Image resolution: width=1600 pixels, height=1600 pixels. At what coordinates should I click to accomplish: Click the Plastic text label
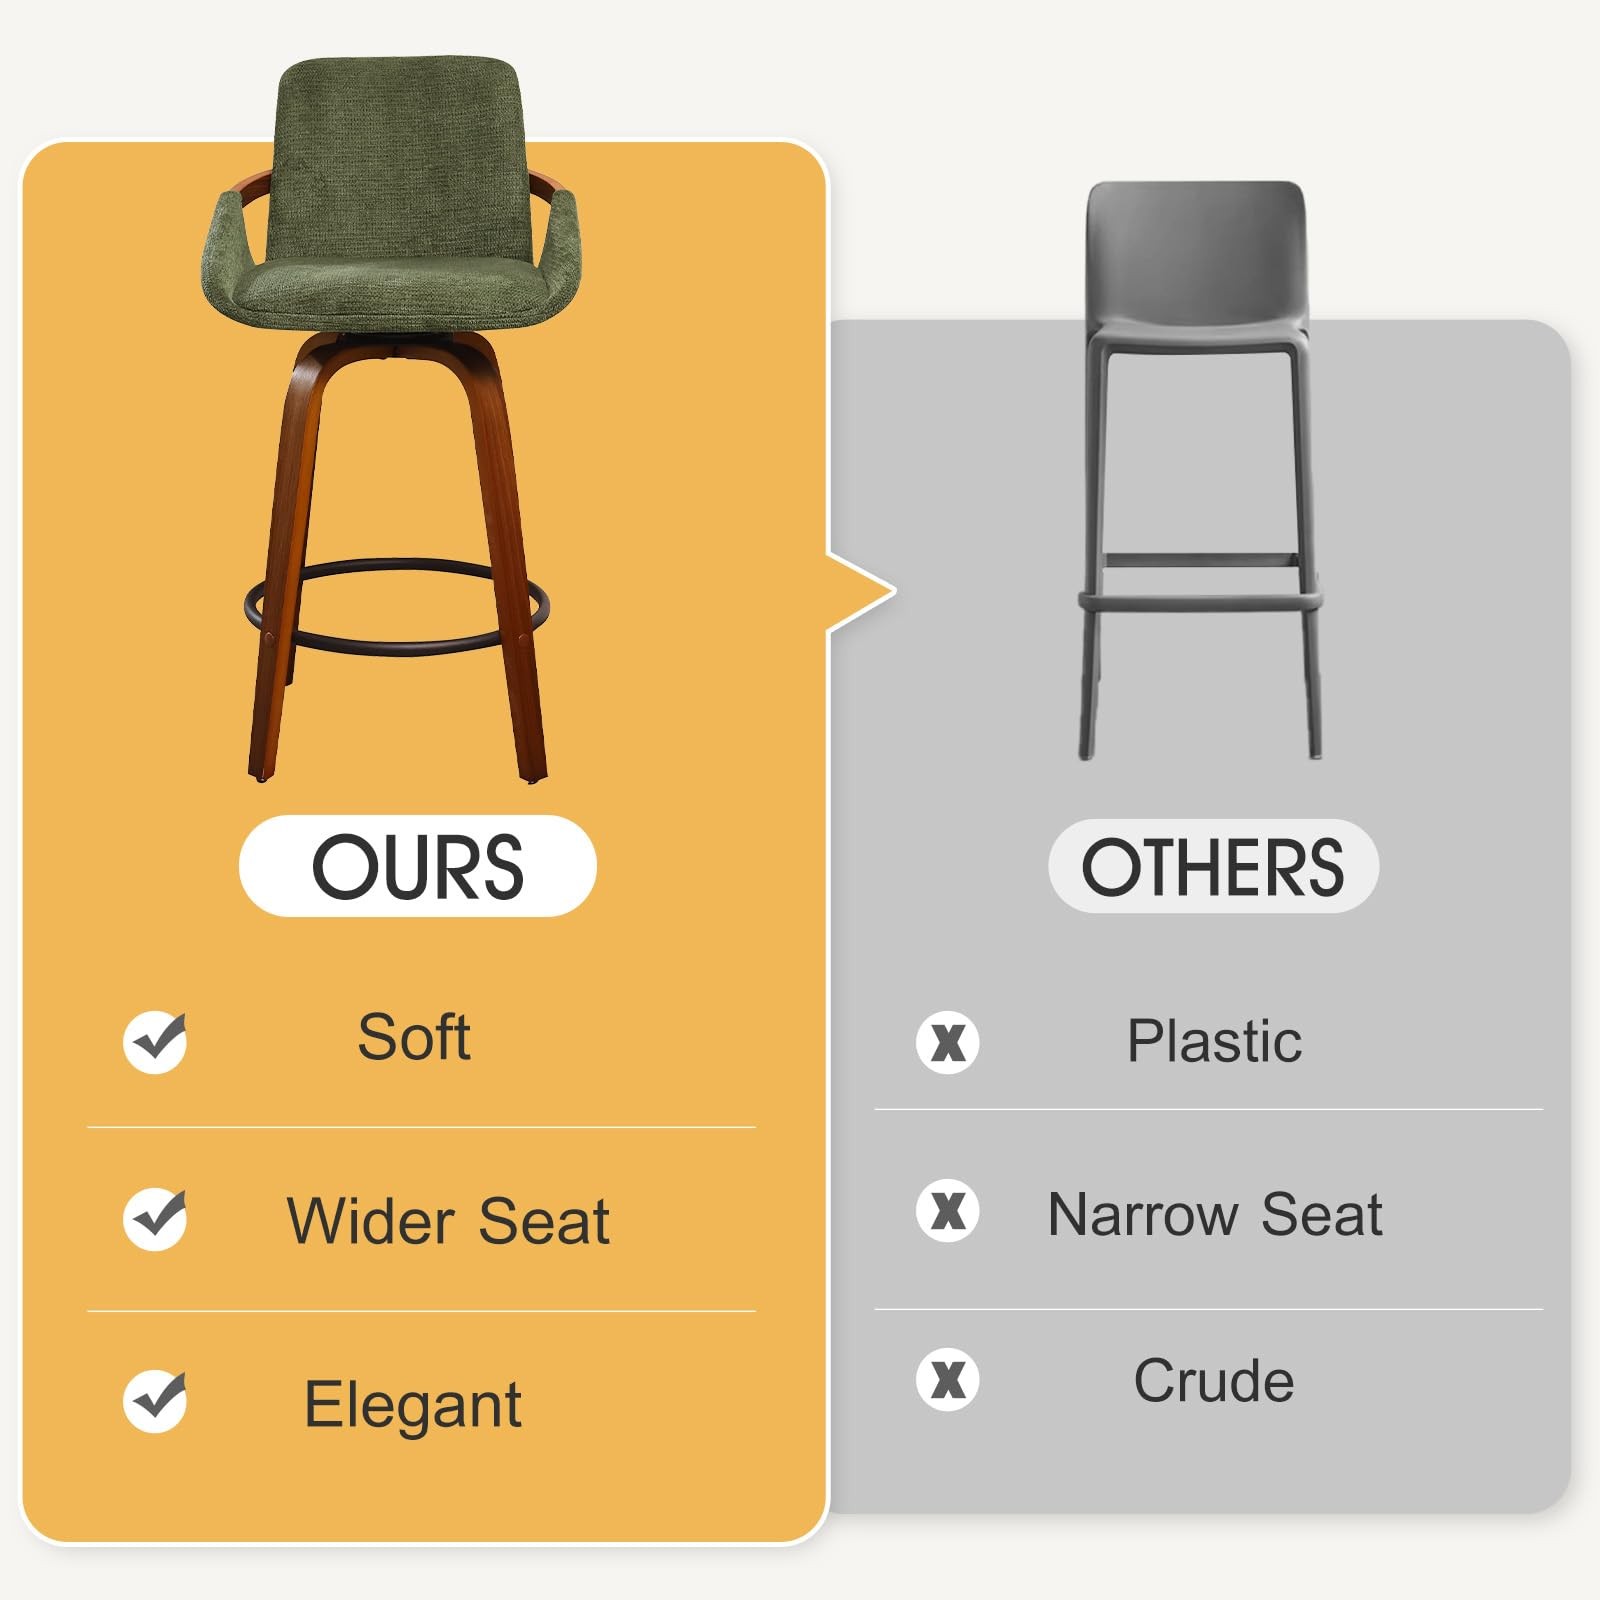pyautogui.click(x=1214, y=1041)
